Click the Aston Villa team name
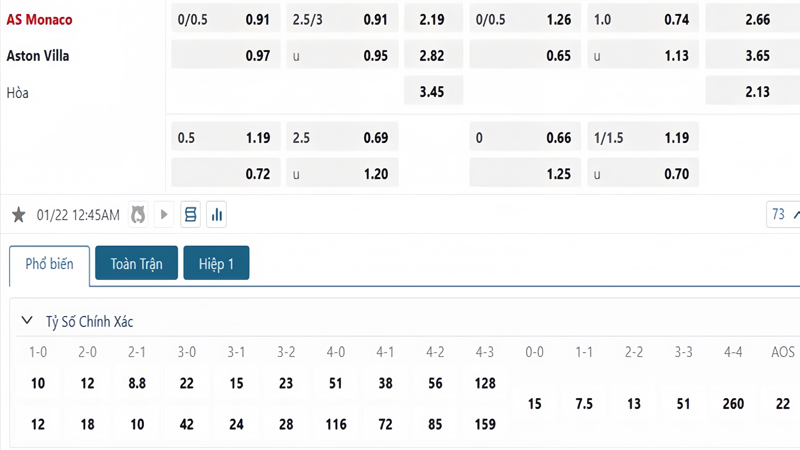Viewport: 800px width, 450px height. coord(38,56)
